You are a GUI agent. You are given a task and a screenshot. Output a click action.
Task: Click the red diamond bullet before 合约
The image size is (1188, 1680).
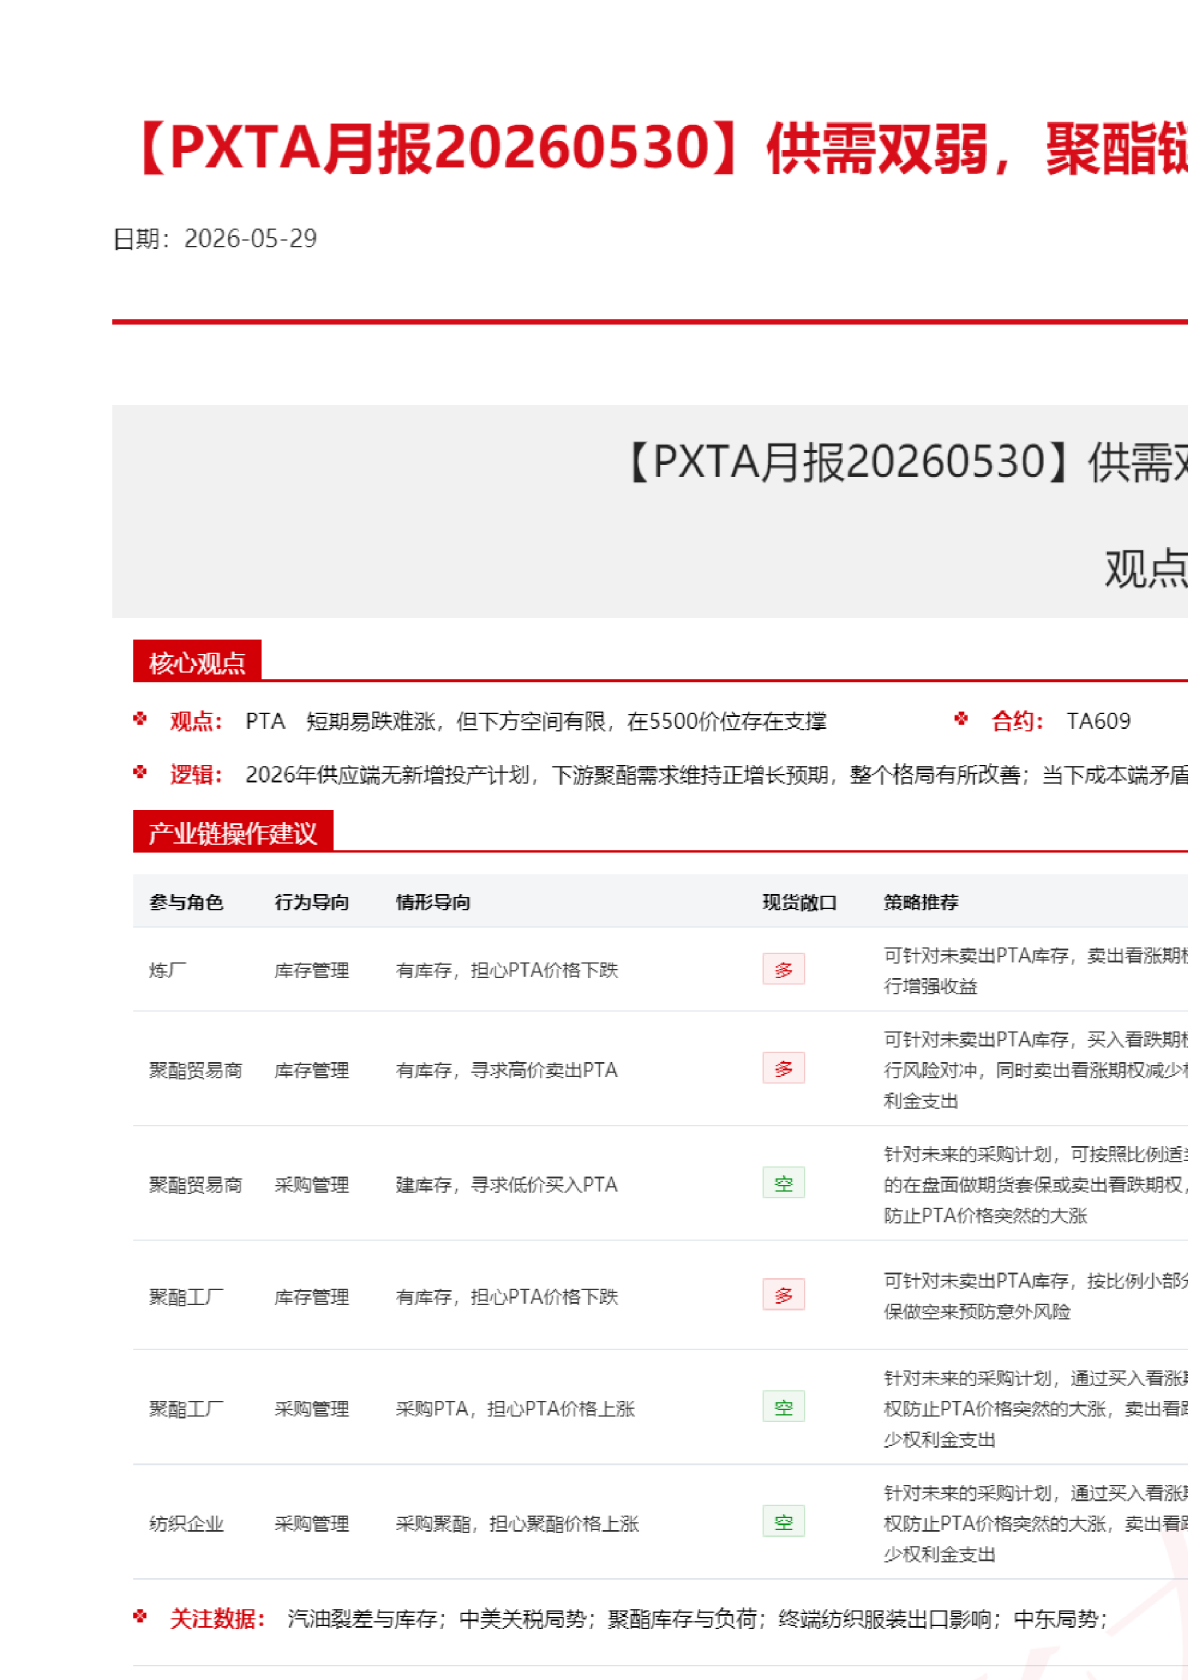(x=961, y=718)
